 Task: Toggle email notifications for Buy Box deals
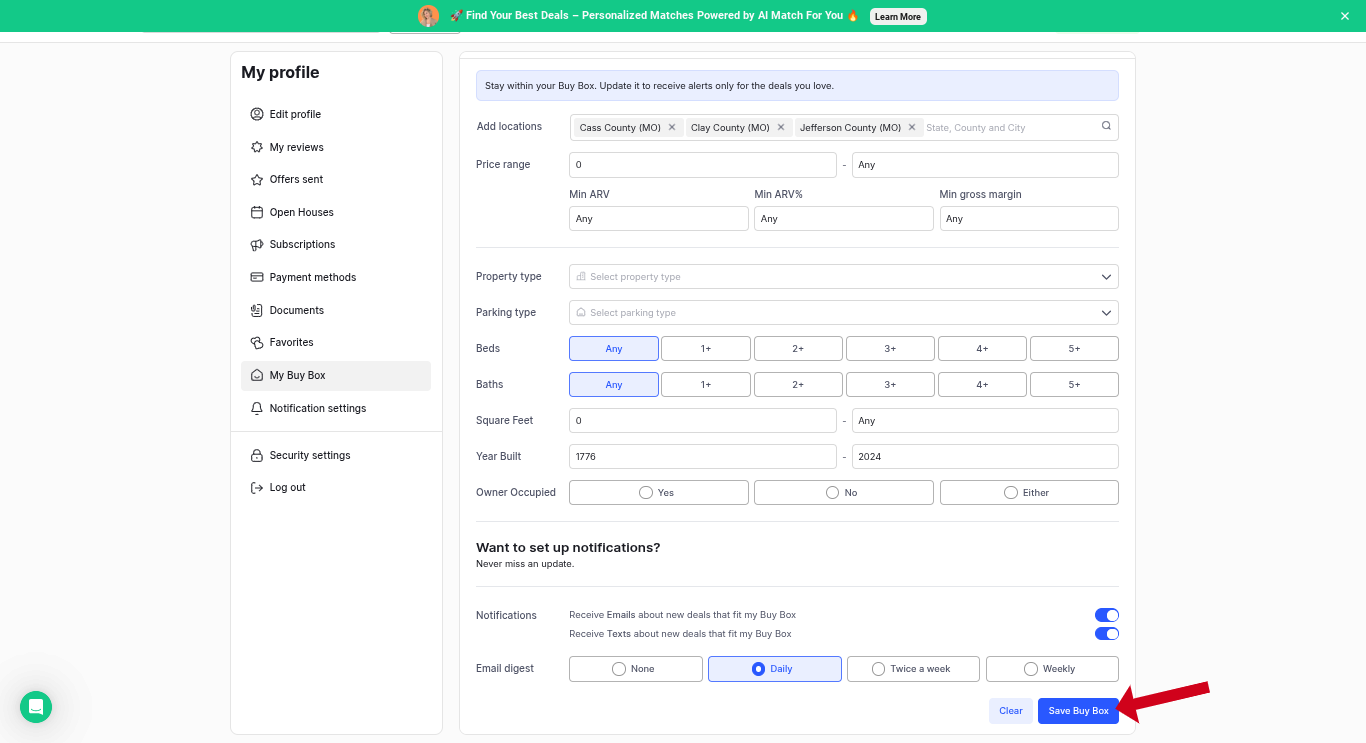(1107, 615)
